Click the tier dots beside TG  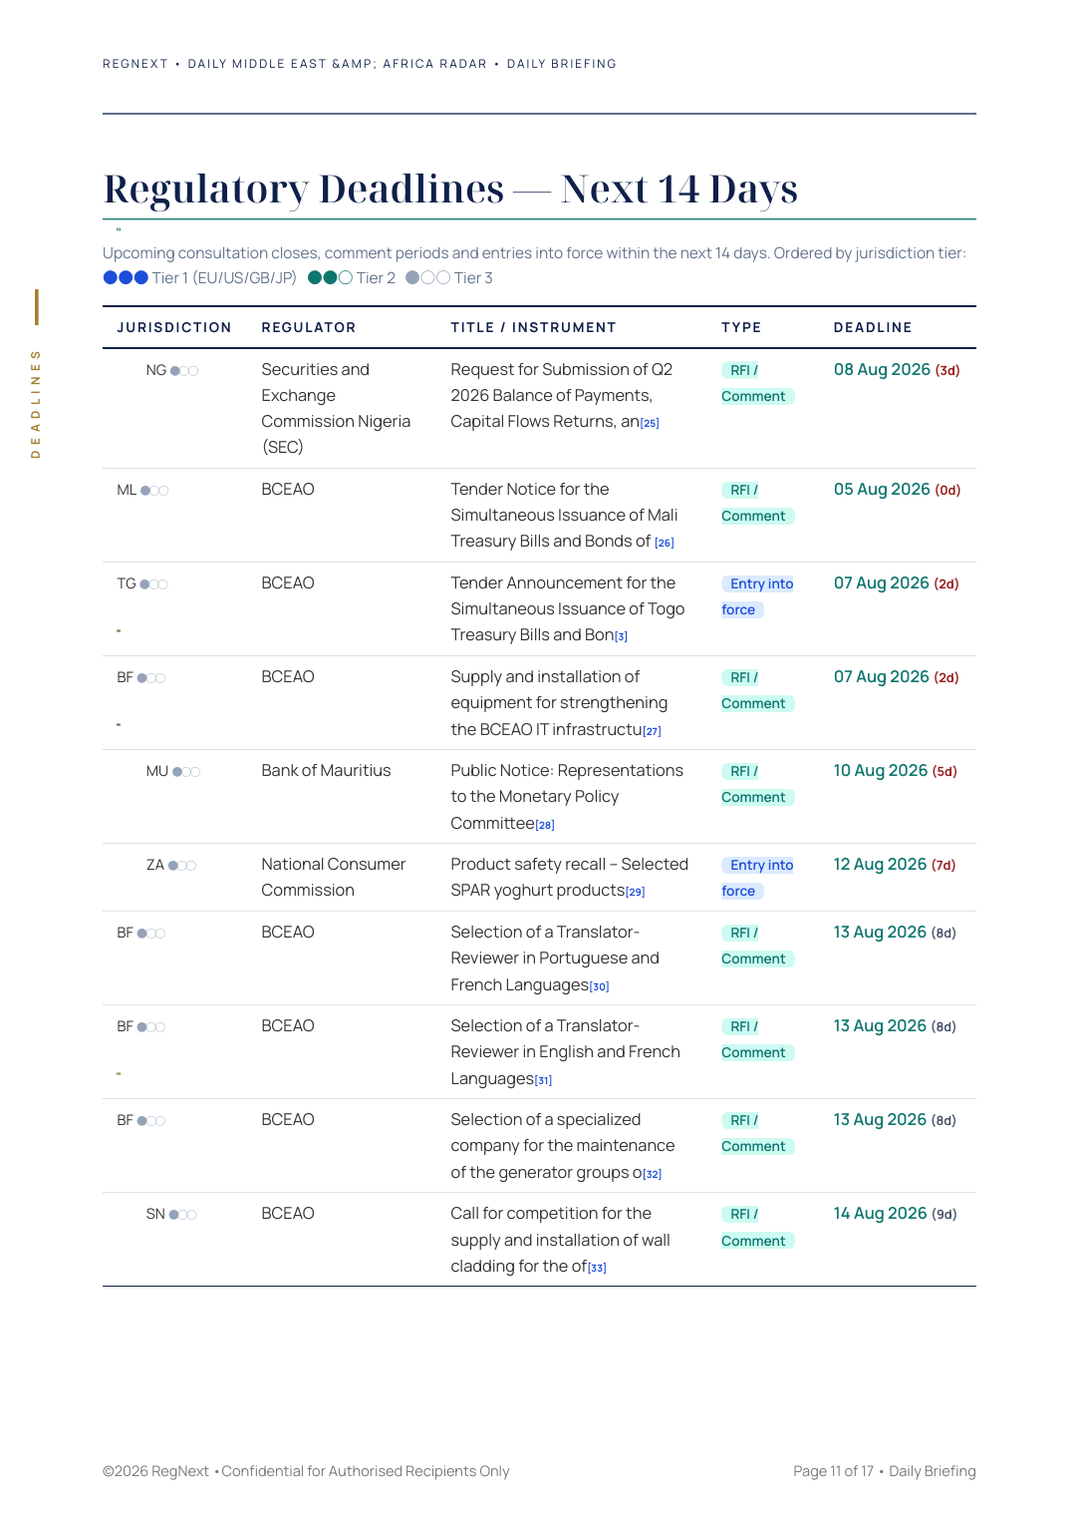click(x=154, y=584)
